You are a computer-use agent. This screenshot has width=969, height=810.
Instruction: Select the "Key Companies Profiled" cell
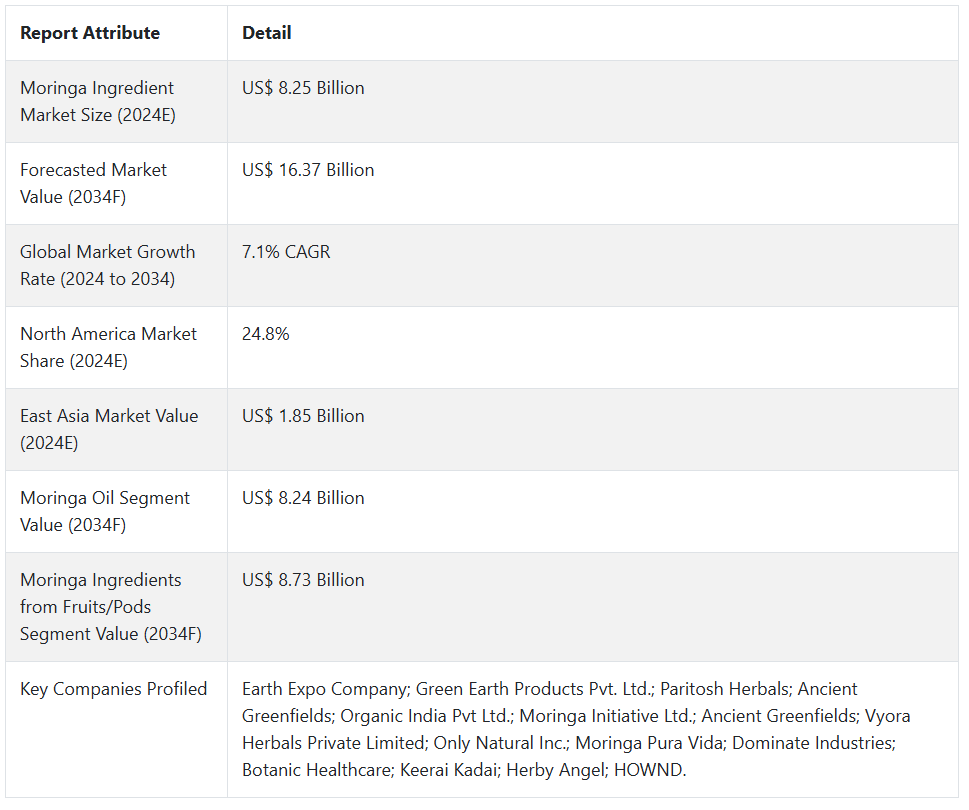coord(114,689)
